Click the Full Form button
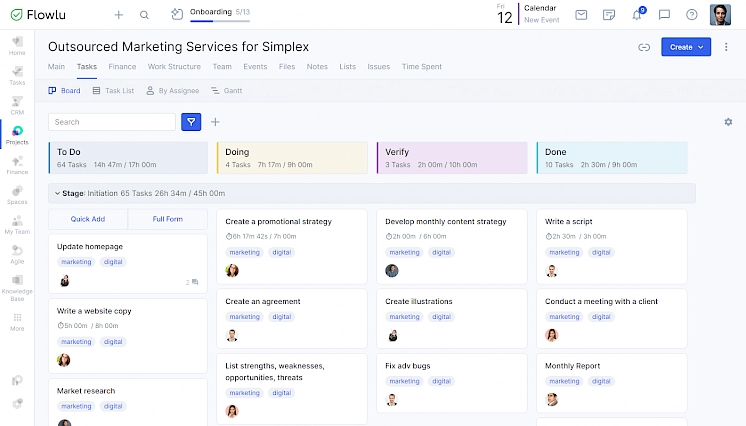 pos(168,219)
